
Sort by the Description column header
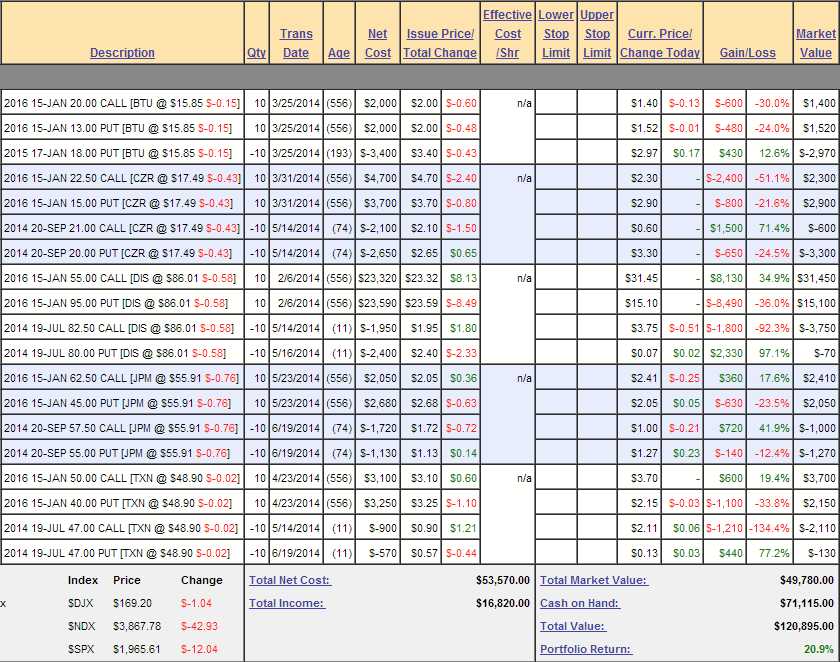click(122, 52)
